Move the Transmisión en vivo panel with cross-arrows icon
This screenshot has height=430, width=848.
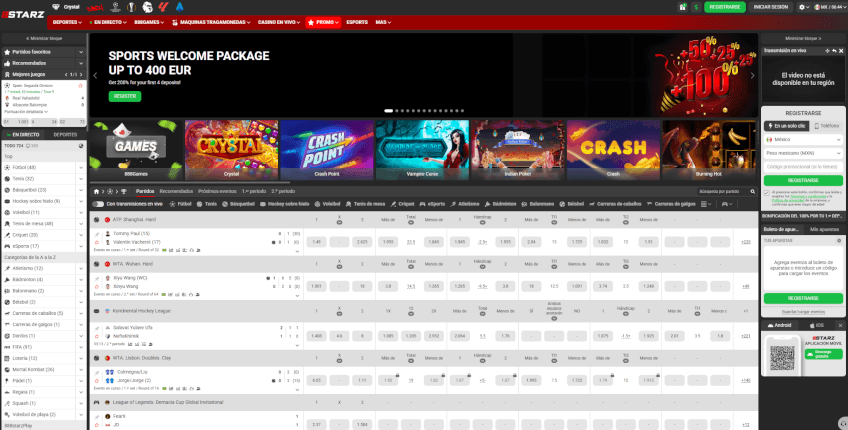point(827,51)
